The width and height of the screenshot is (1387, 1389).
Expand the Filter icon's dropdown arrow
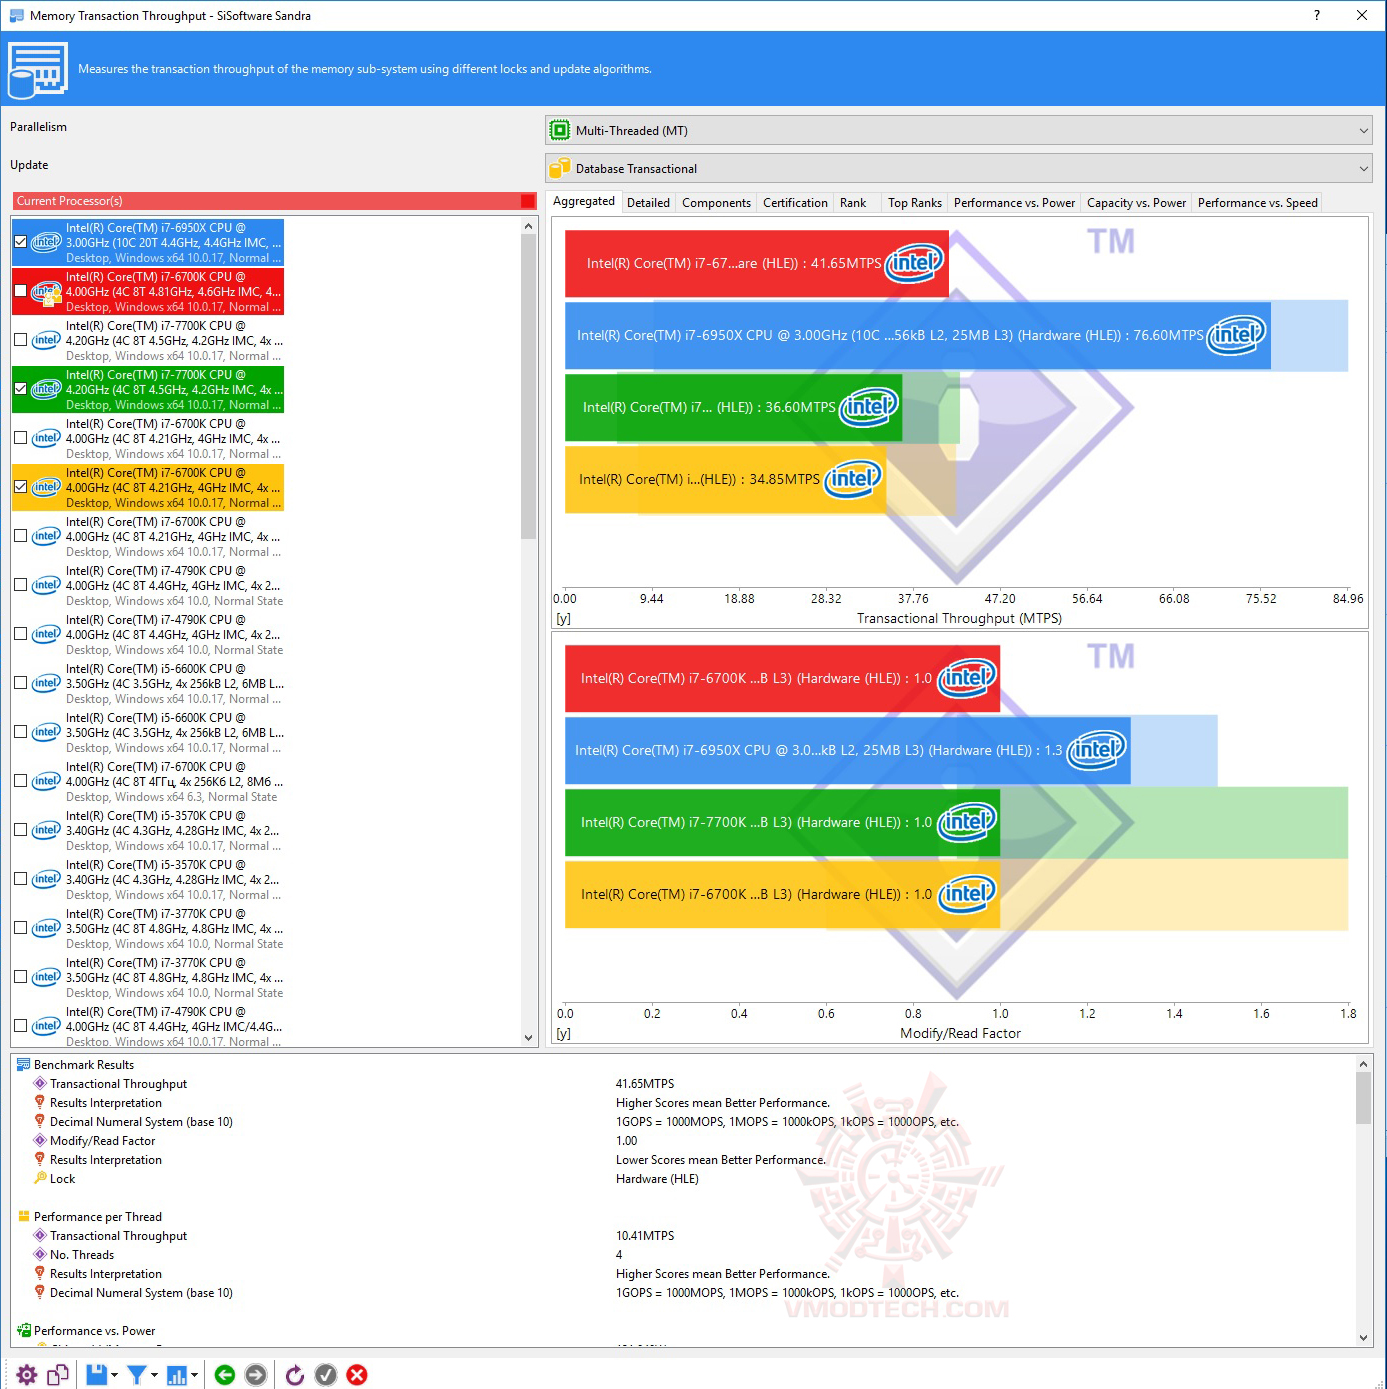pos(154,1375)
